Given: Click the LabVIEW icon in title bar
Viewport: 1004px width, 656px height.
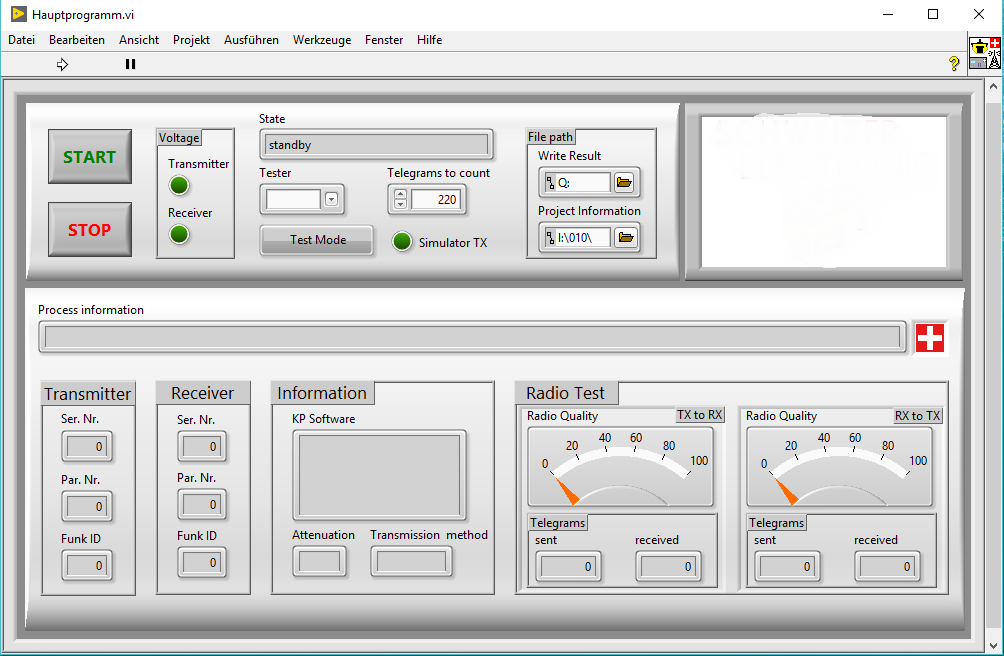Looking at the screenshot, I should click(19, 14).
